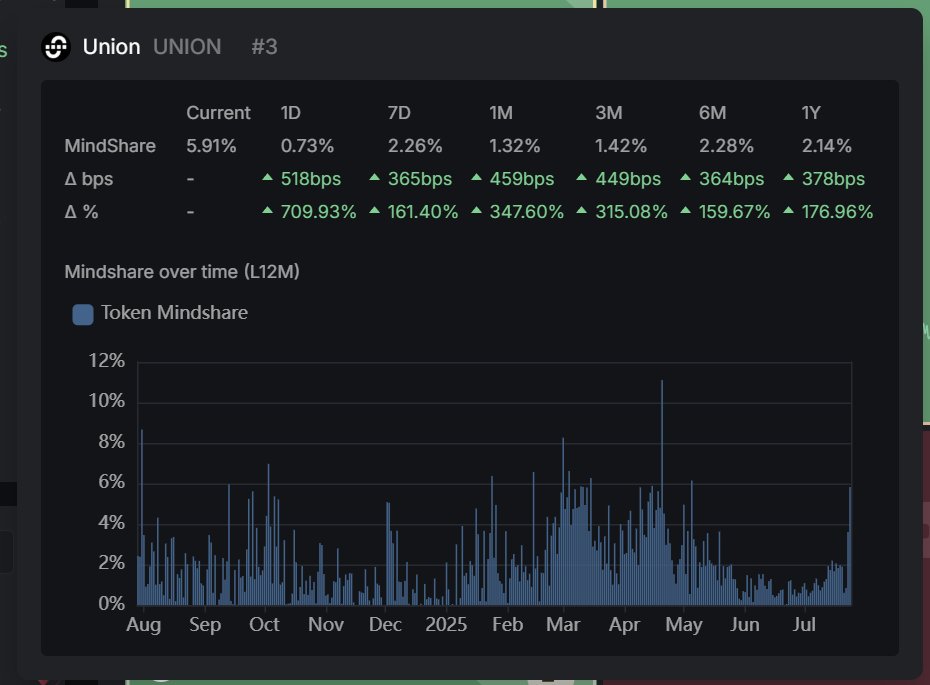Click the latest chart bar at far right
930x685 pixels.
click(850, 546)
